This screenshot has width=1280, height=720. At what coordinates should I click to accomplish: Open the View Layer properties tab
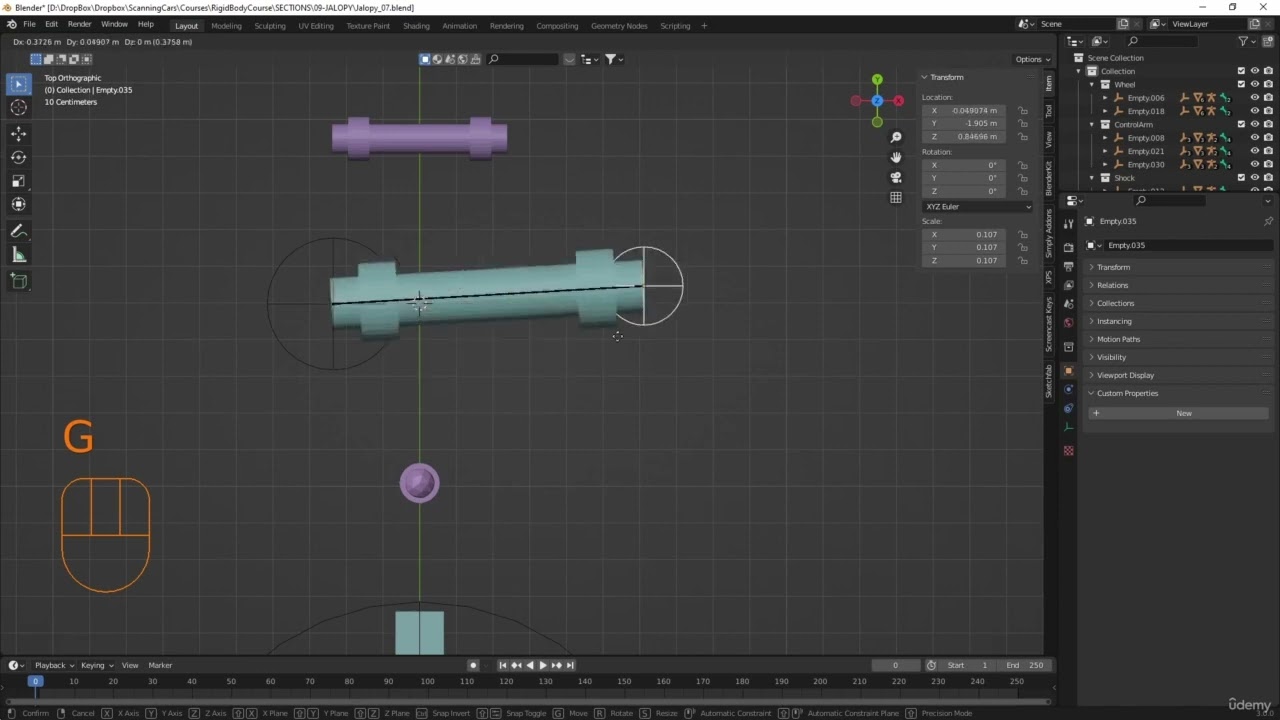(1068, 286)
